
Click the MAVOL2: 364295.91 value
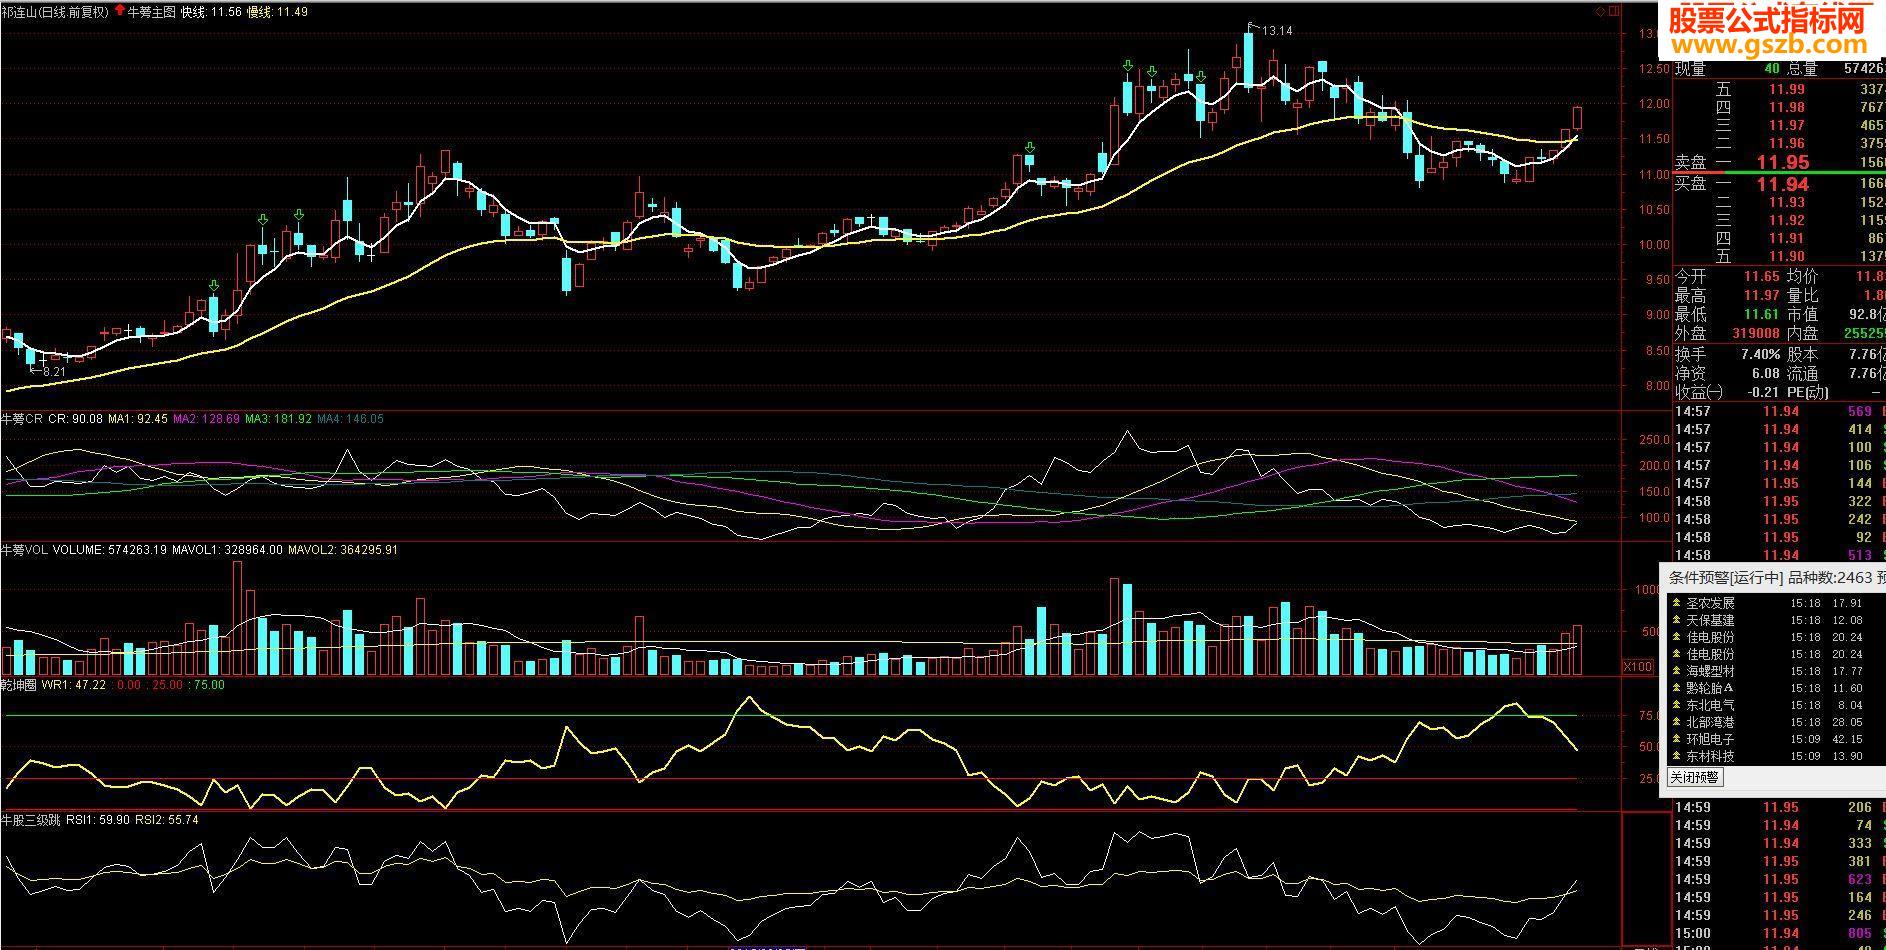click(x=343, y=550)
